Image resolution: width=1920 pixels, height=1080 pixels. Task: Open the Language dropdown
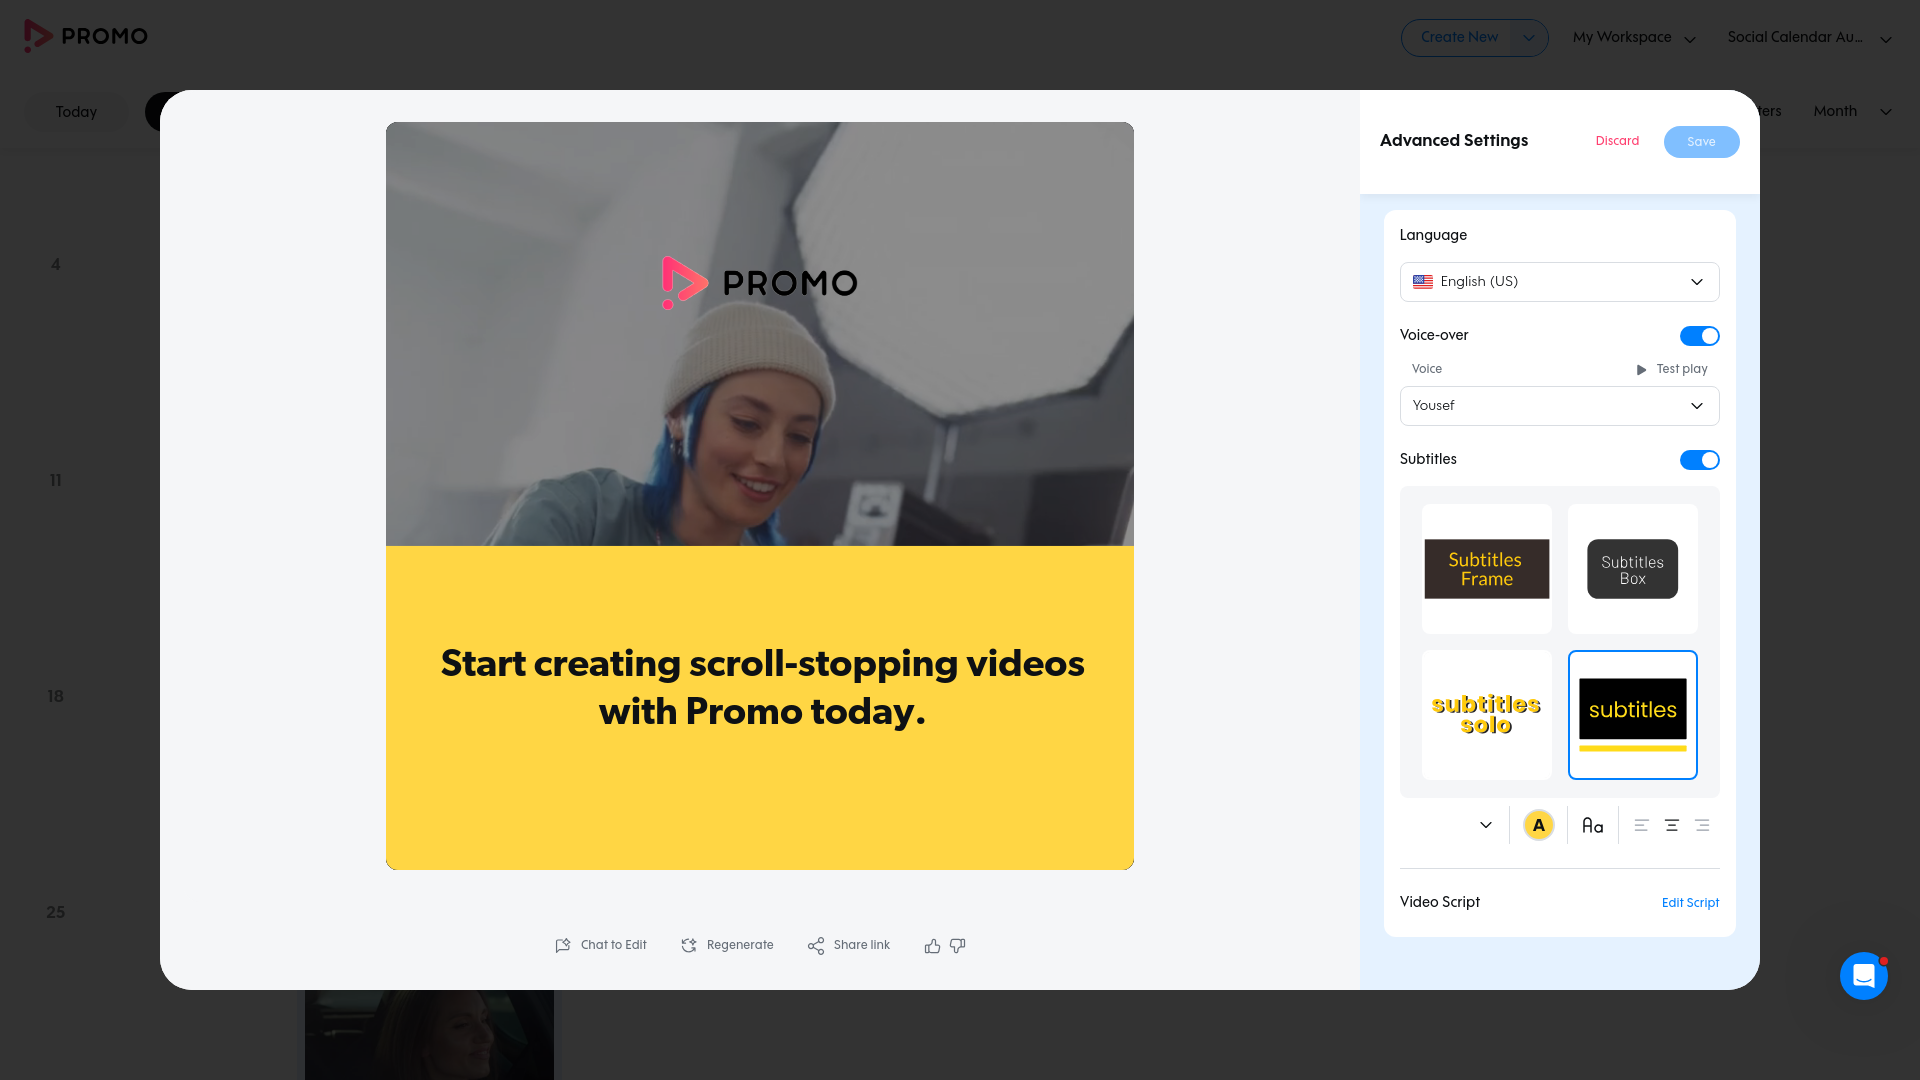pyautogui.click(x=1560, y=282)
